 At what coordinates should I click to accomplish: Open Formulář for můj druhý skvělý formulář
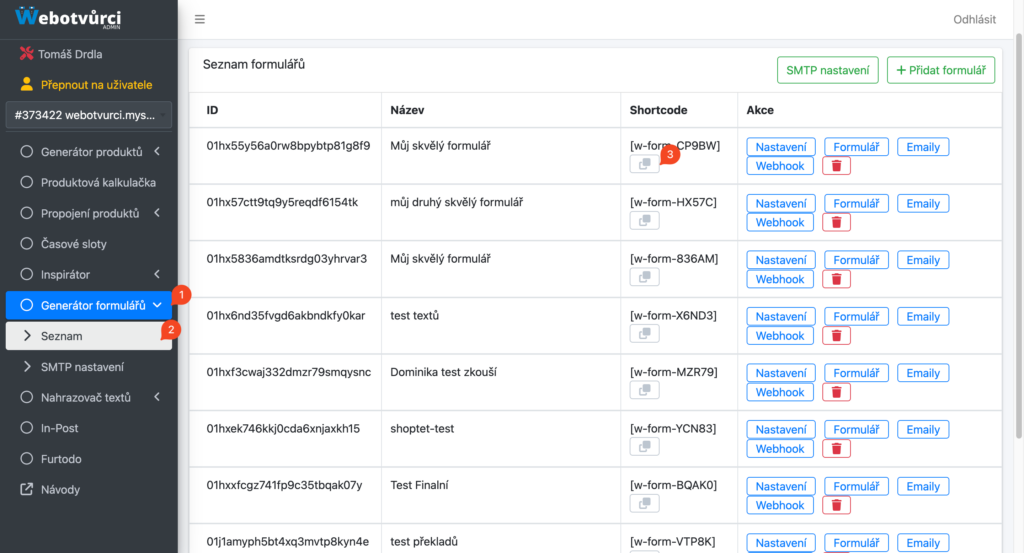click(856, 204)
